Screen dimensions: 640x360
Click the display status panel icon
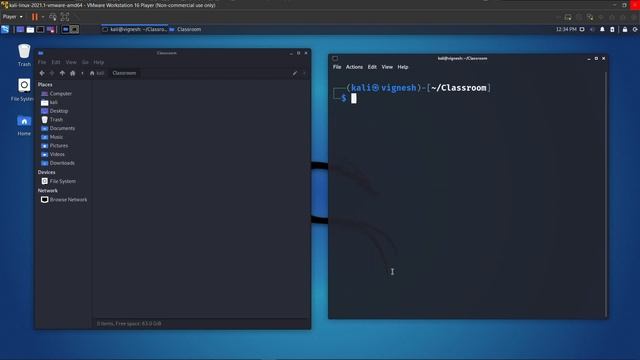582,29
